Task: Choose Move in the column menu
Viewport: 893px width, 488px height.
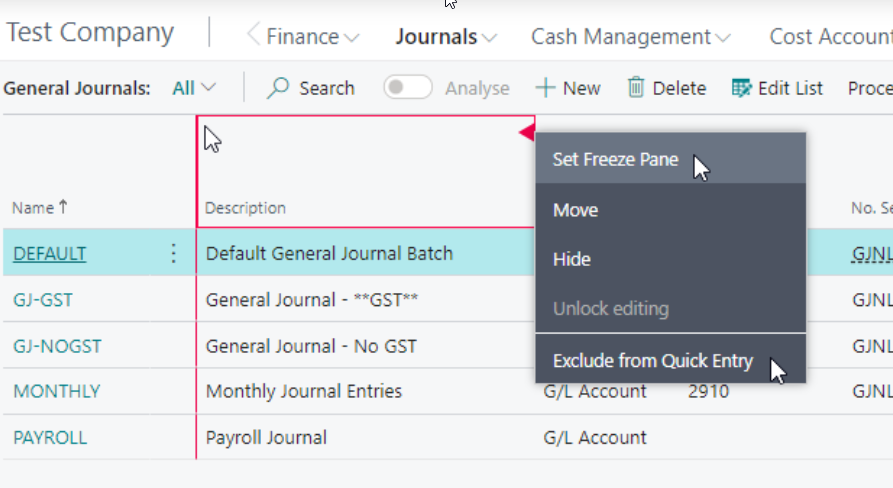Action: click(670, 210)
